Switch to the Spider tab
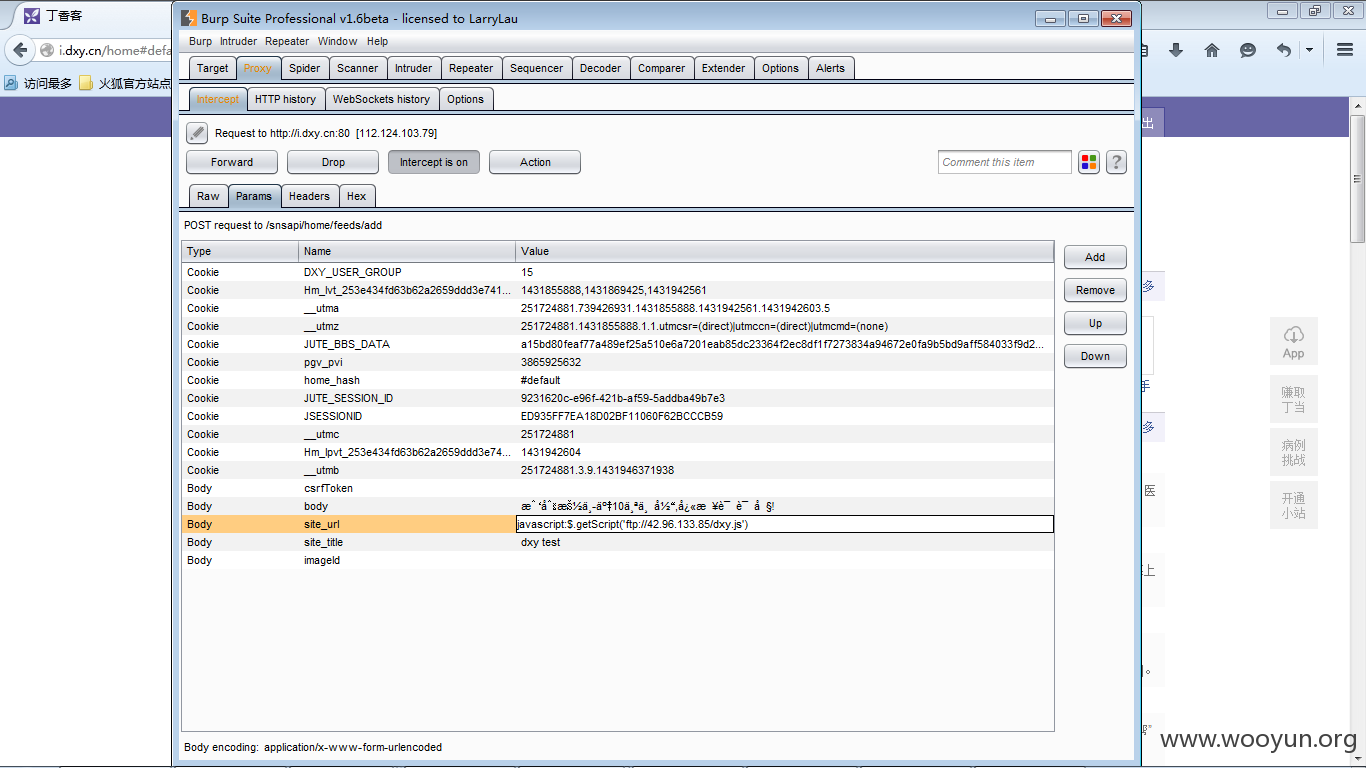The image size is (1366, 768). 305,68
